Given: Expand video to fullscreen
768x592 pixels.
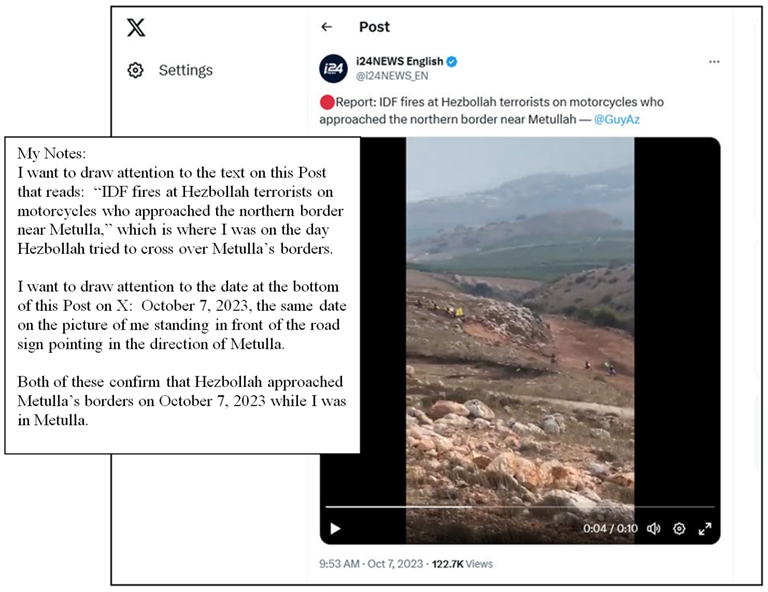Looking at the screenshot, I should 705,528.
